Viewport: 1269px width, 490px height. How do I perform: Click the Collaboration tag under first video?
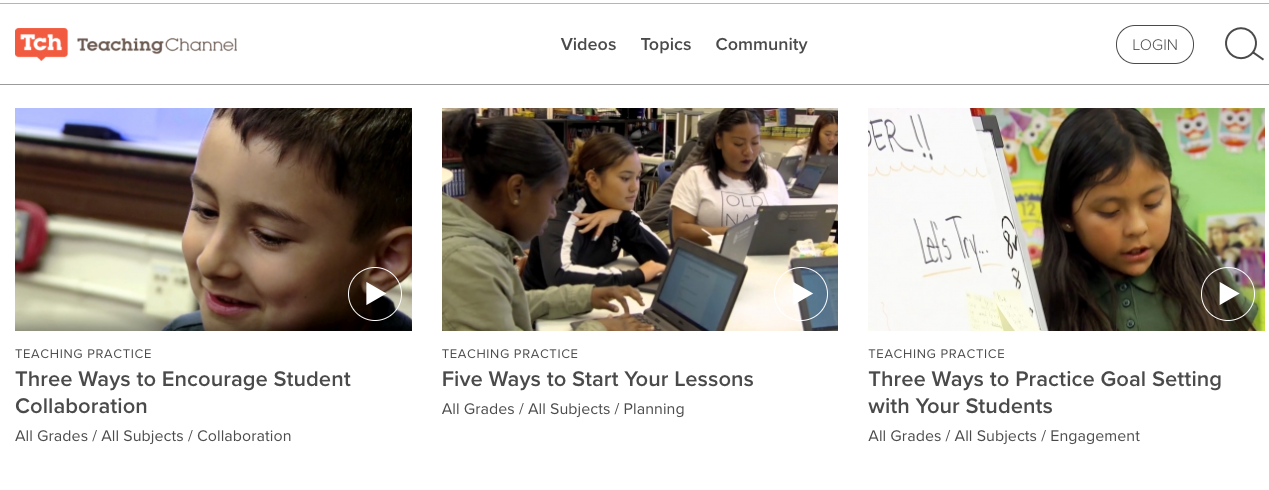244,436
